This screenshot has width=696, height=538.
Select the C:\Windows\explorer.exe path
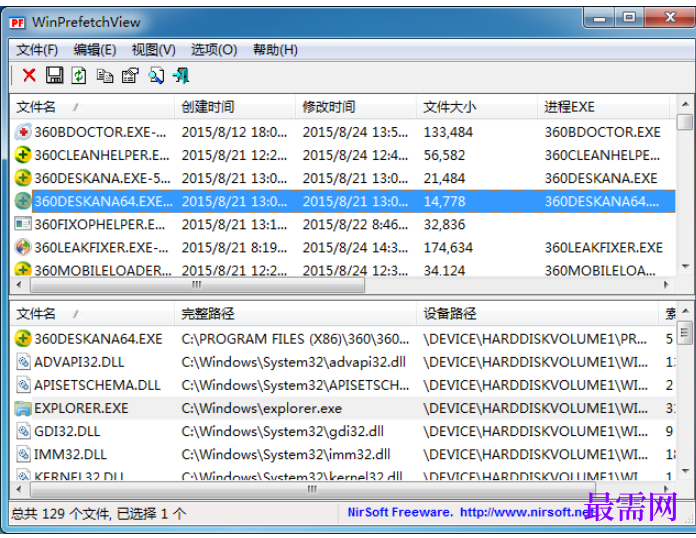coord(261,408)
